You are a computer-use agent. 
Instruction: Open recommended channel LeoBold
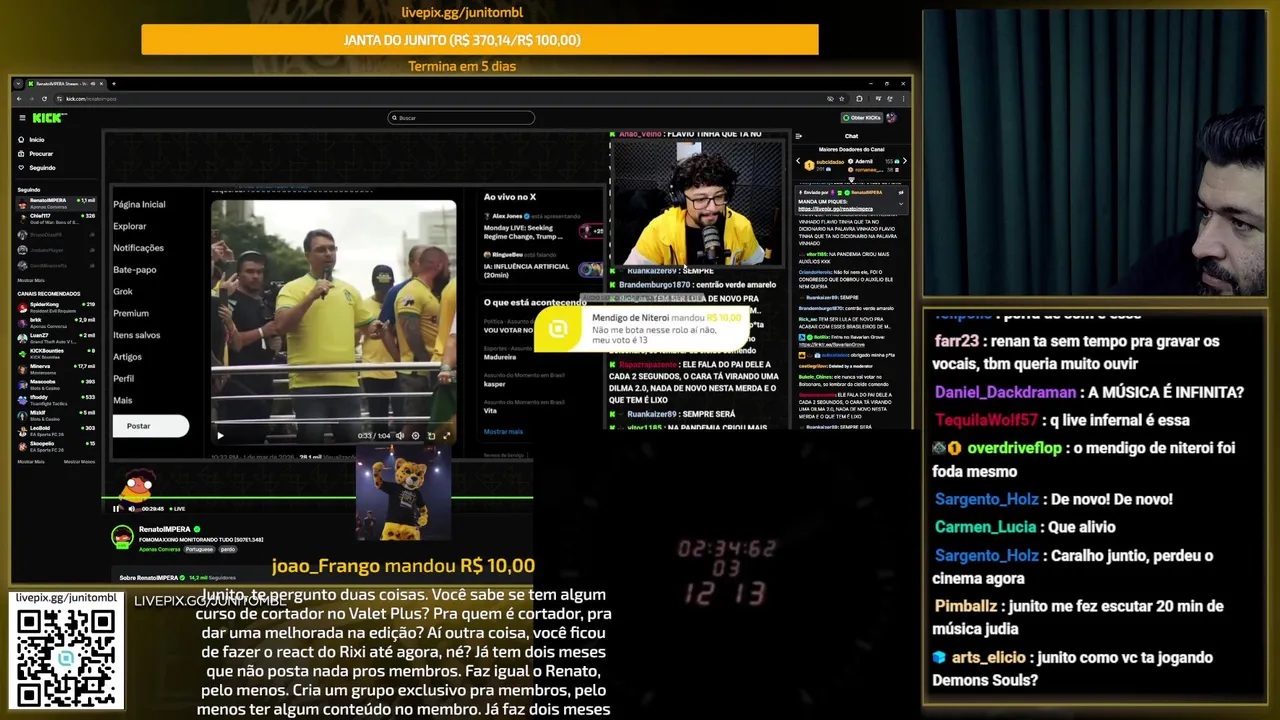[x=57, y=429]
